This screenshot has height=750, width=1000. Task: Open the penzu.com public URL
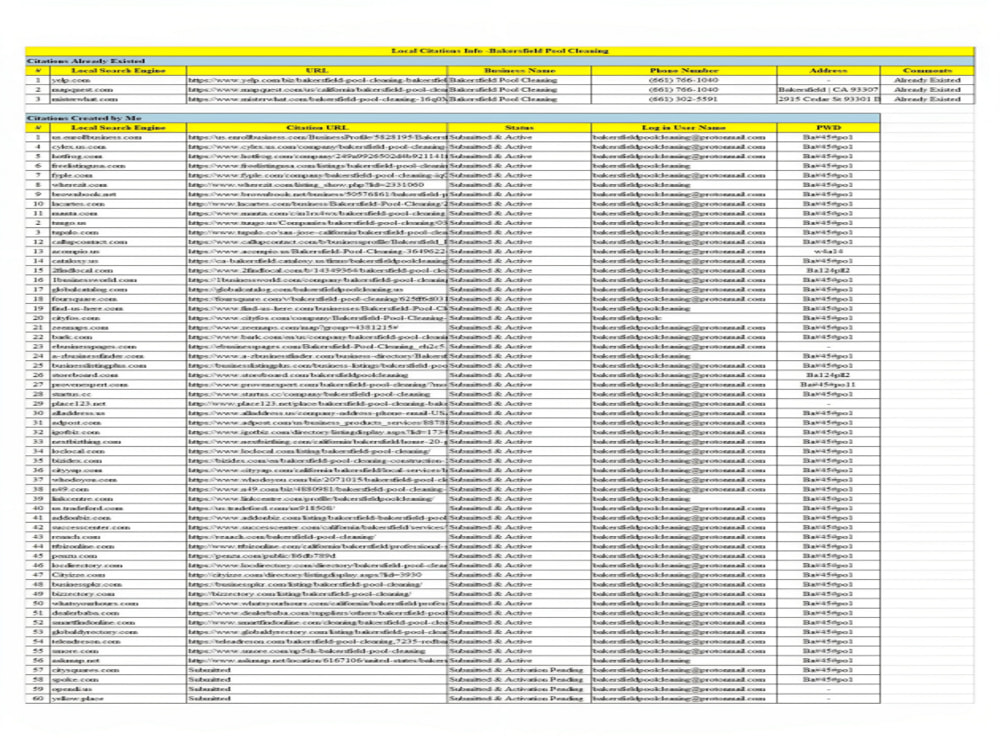317,556
